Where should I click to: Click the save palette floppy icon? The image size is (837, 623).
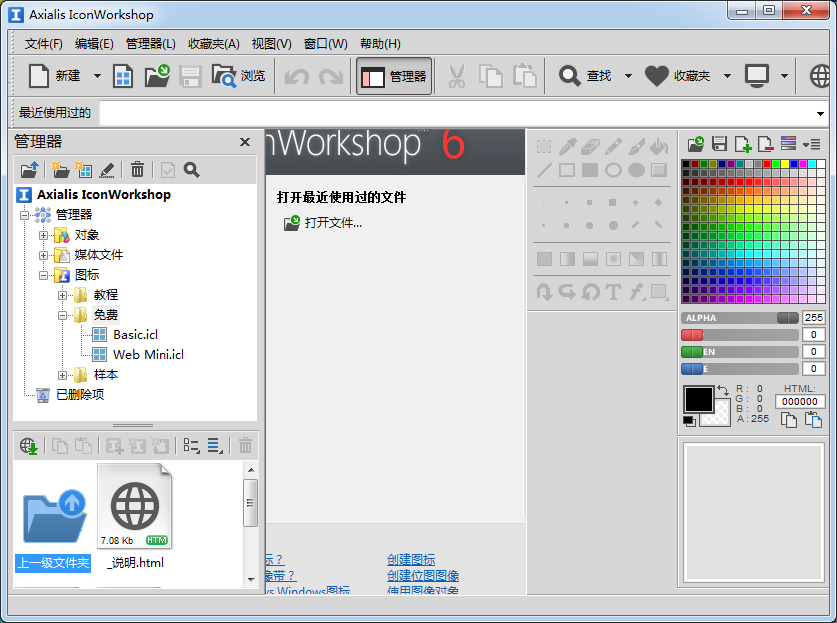(720, 144)
